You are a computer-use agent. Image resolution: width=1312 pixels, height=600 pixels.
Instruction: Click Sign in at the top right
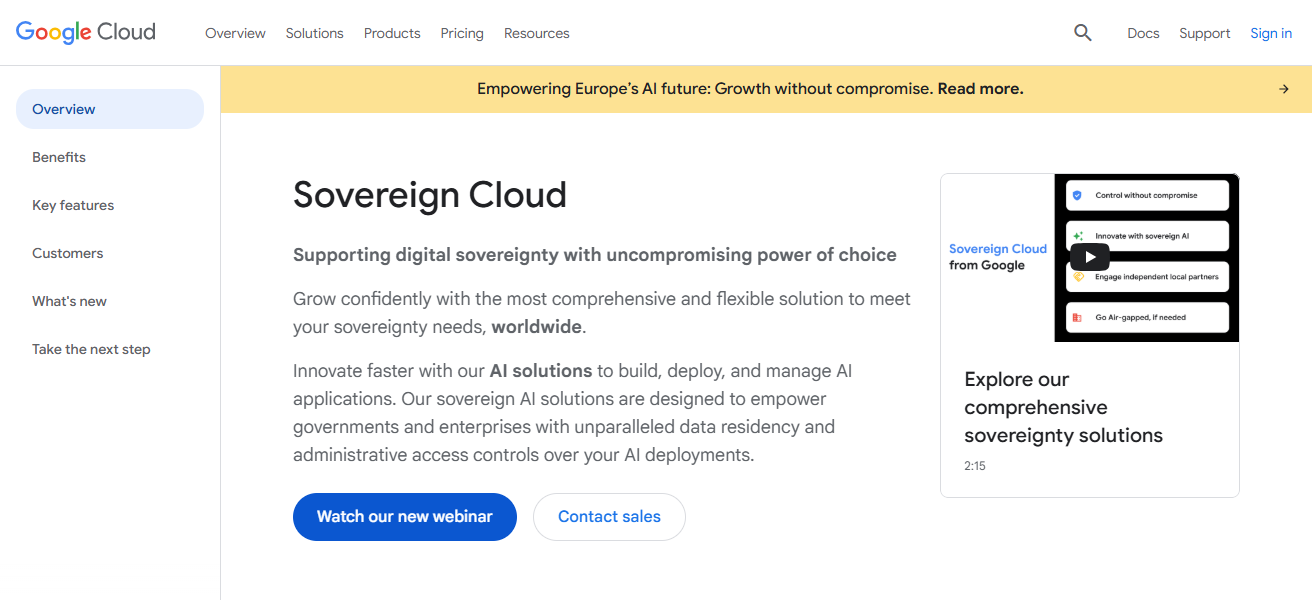point(1270,33)
